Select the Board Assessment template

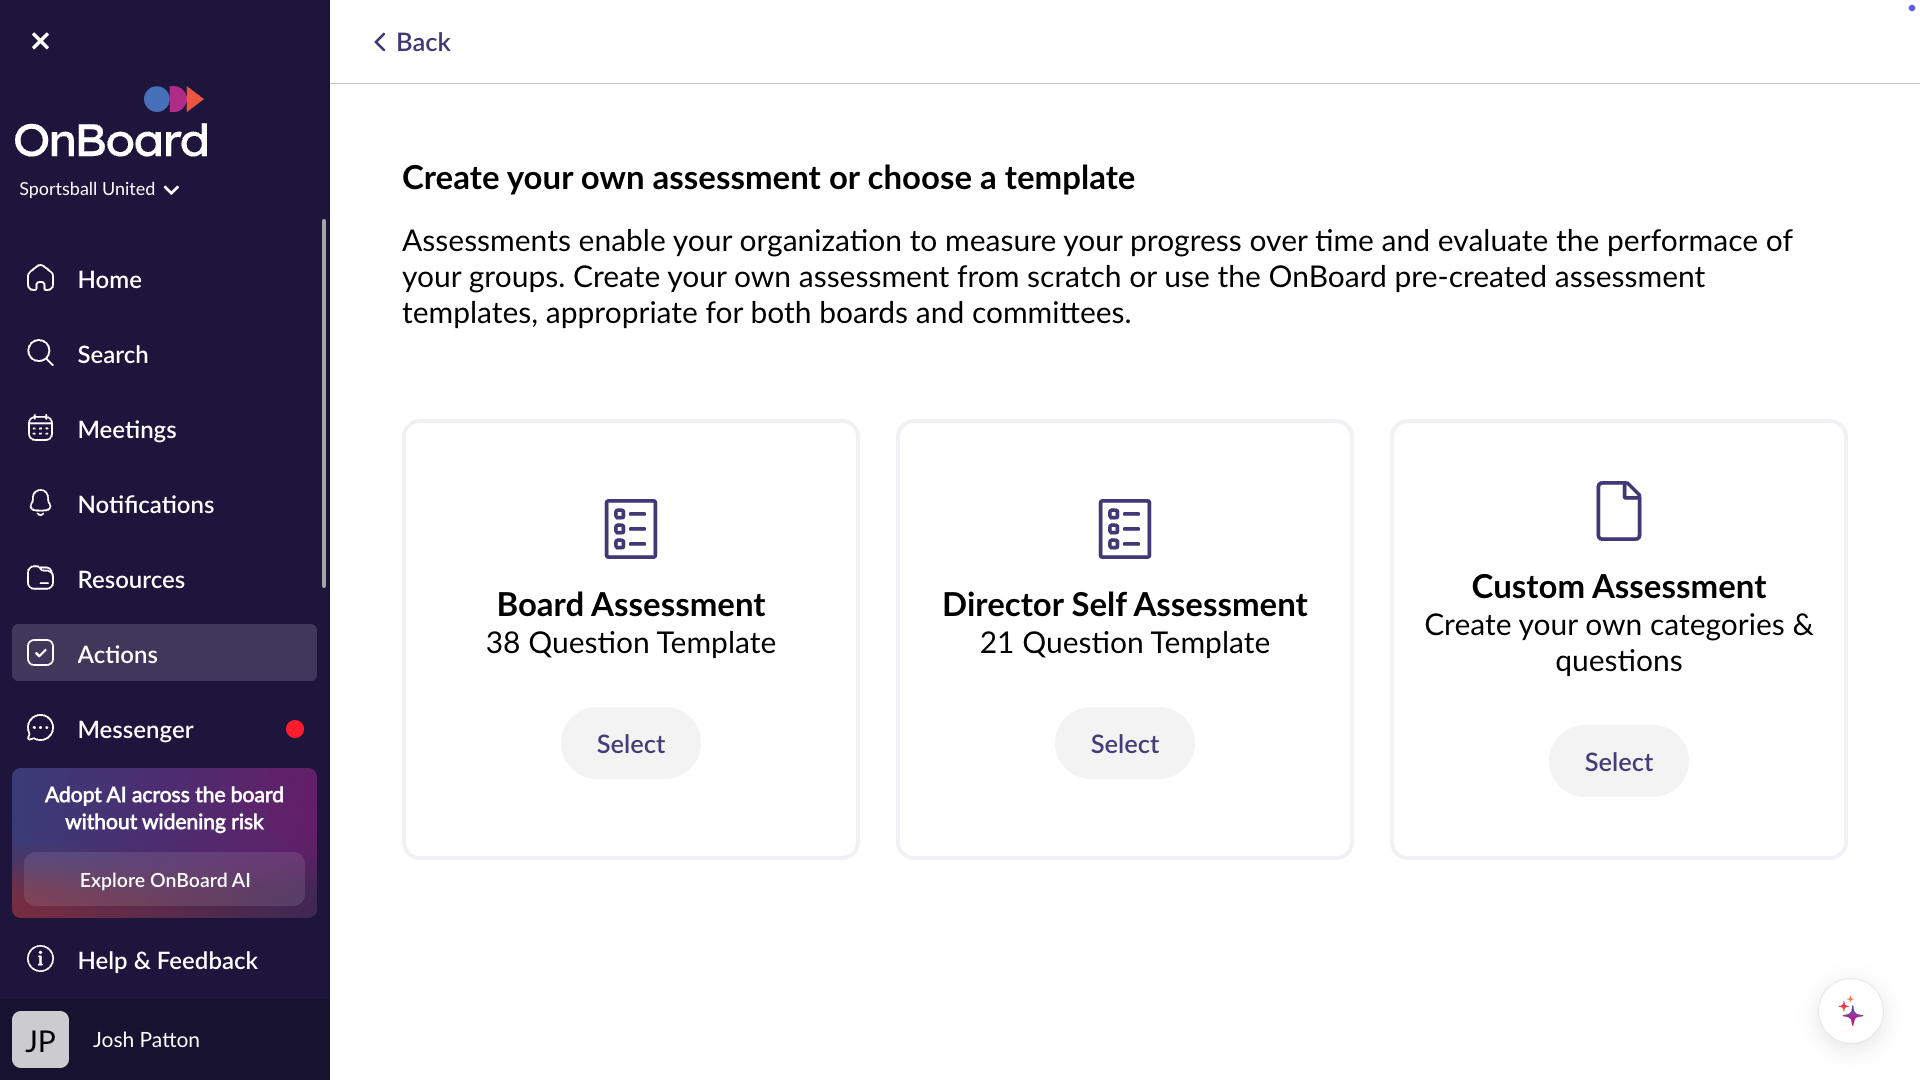tap(631, 743)
